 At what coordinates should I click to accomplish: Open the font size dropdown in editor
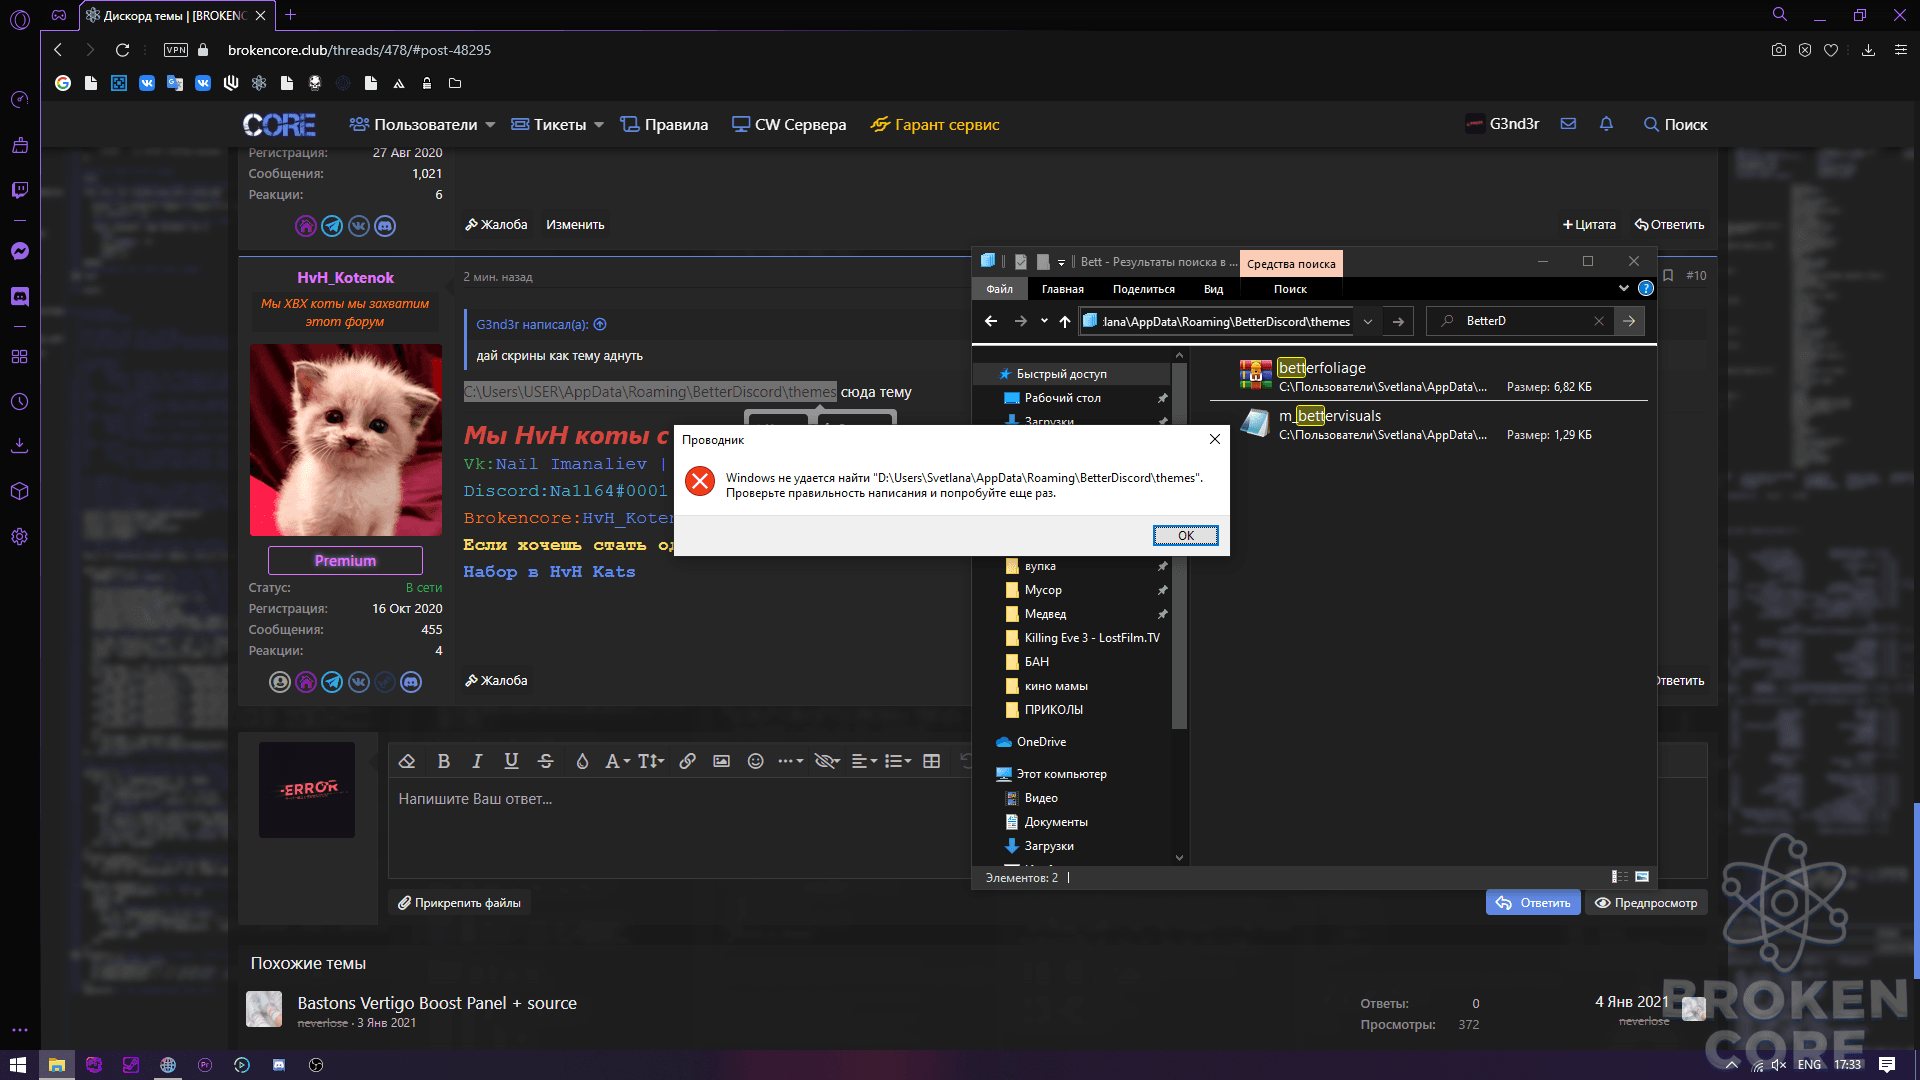pyautogui.click(x=651, y=761)
